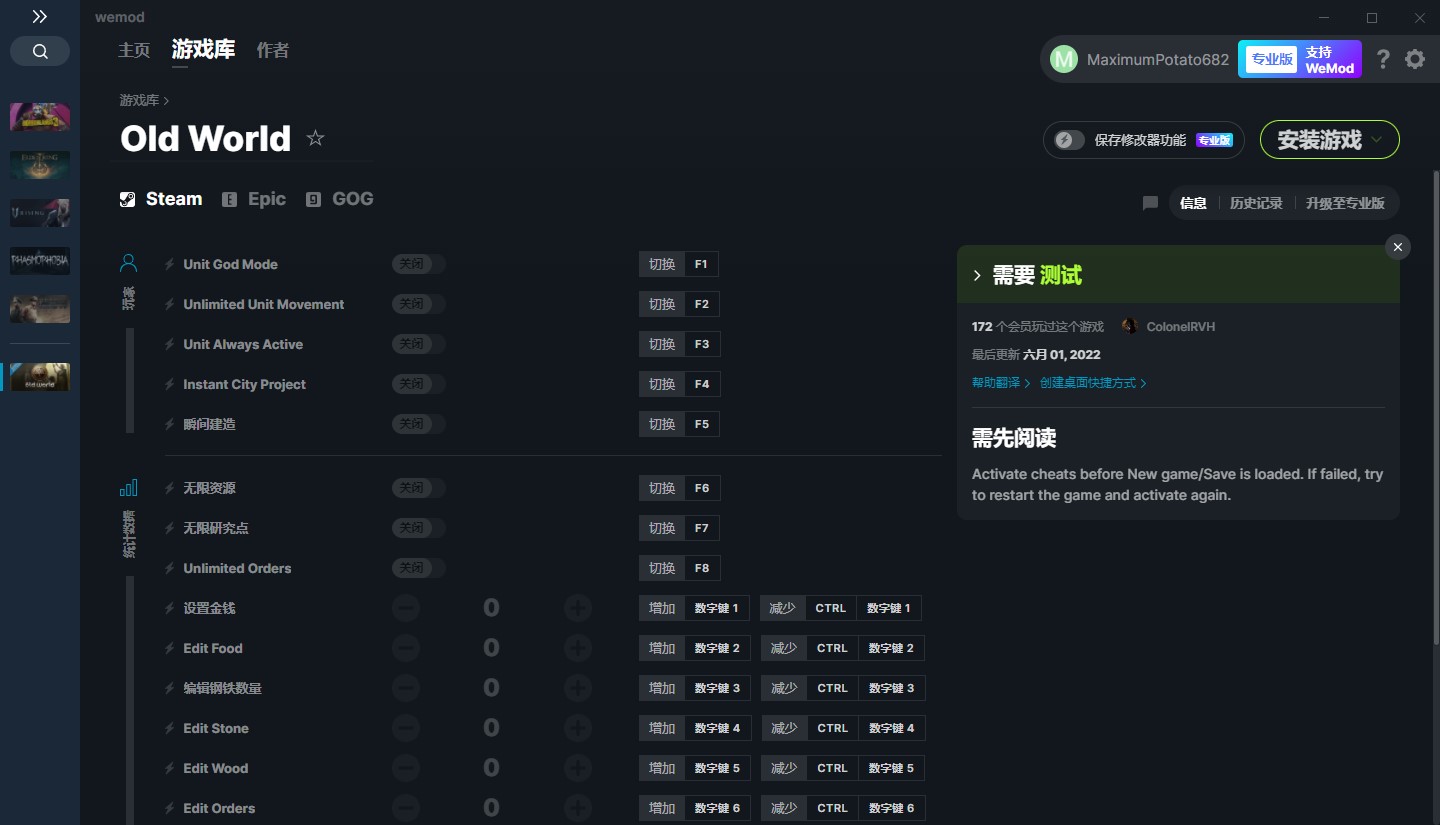The image size is (1440, 825).
Task: Toggle 瞬间建造 switch
Action: [x=418, y=424]
